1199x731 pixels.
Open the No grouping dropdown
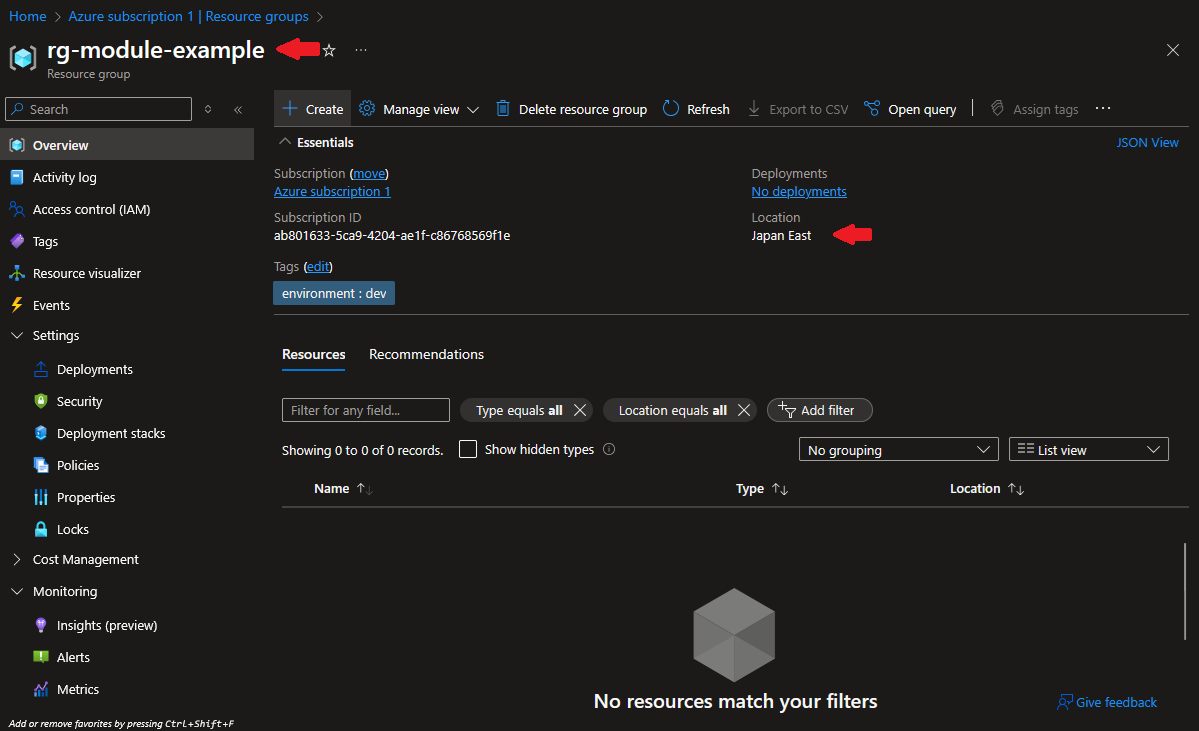(x=898, y=450)
